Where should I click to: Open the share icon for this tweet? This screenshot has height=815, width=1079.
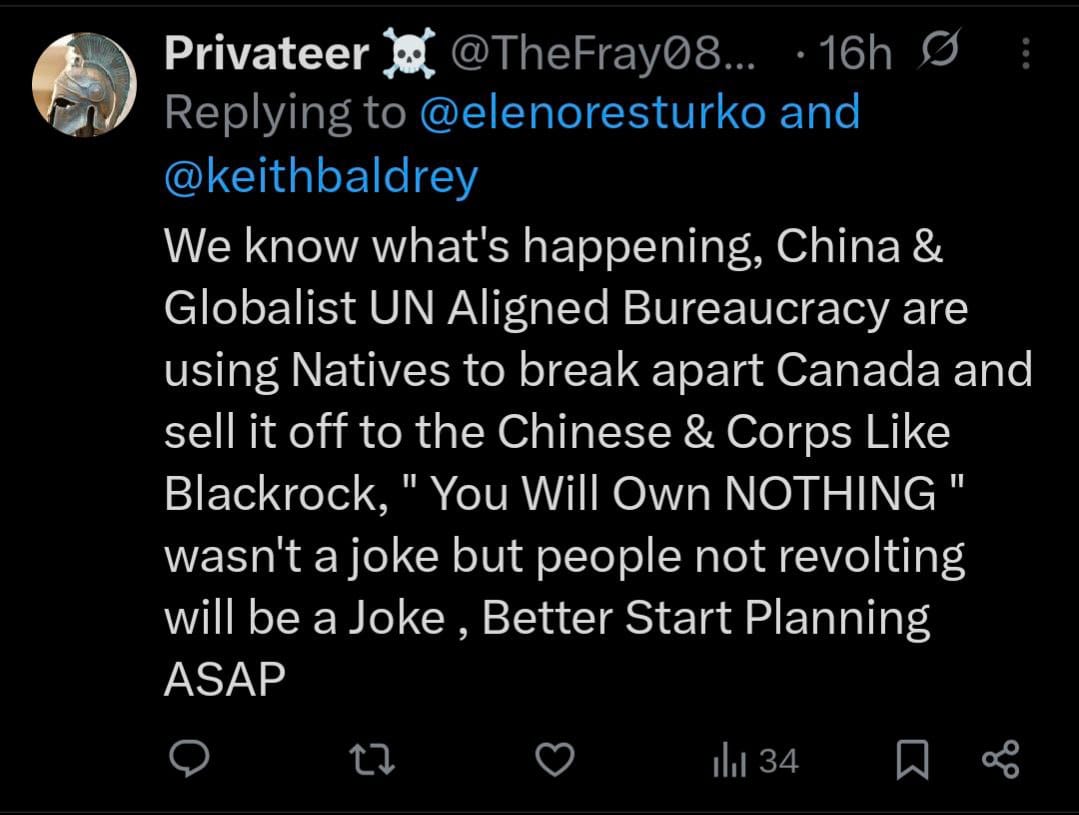[1000, 760]
